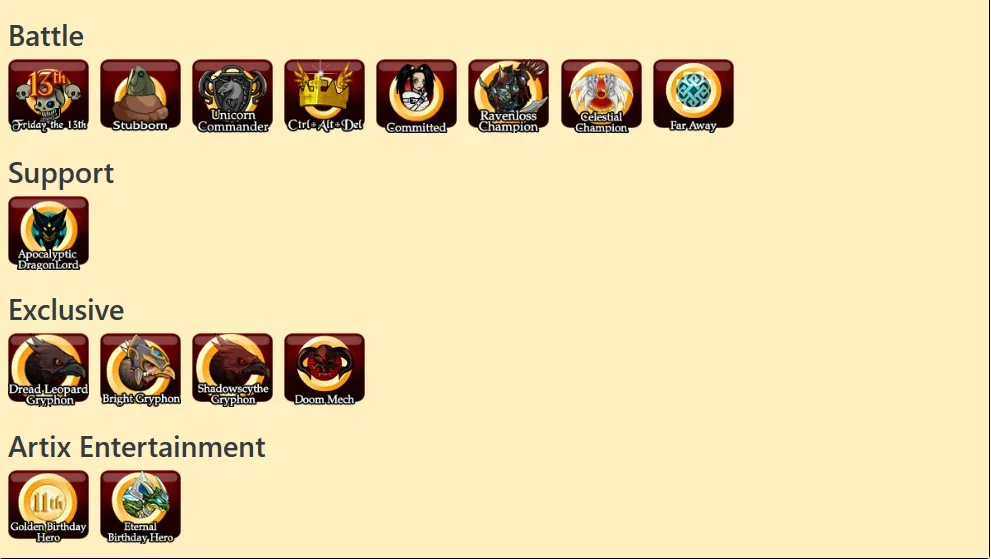991x559 pixels.
Task: Click the Battle section heading
Action: pos(46,36)
